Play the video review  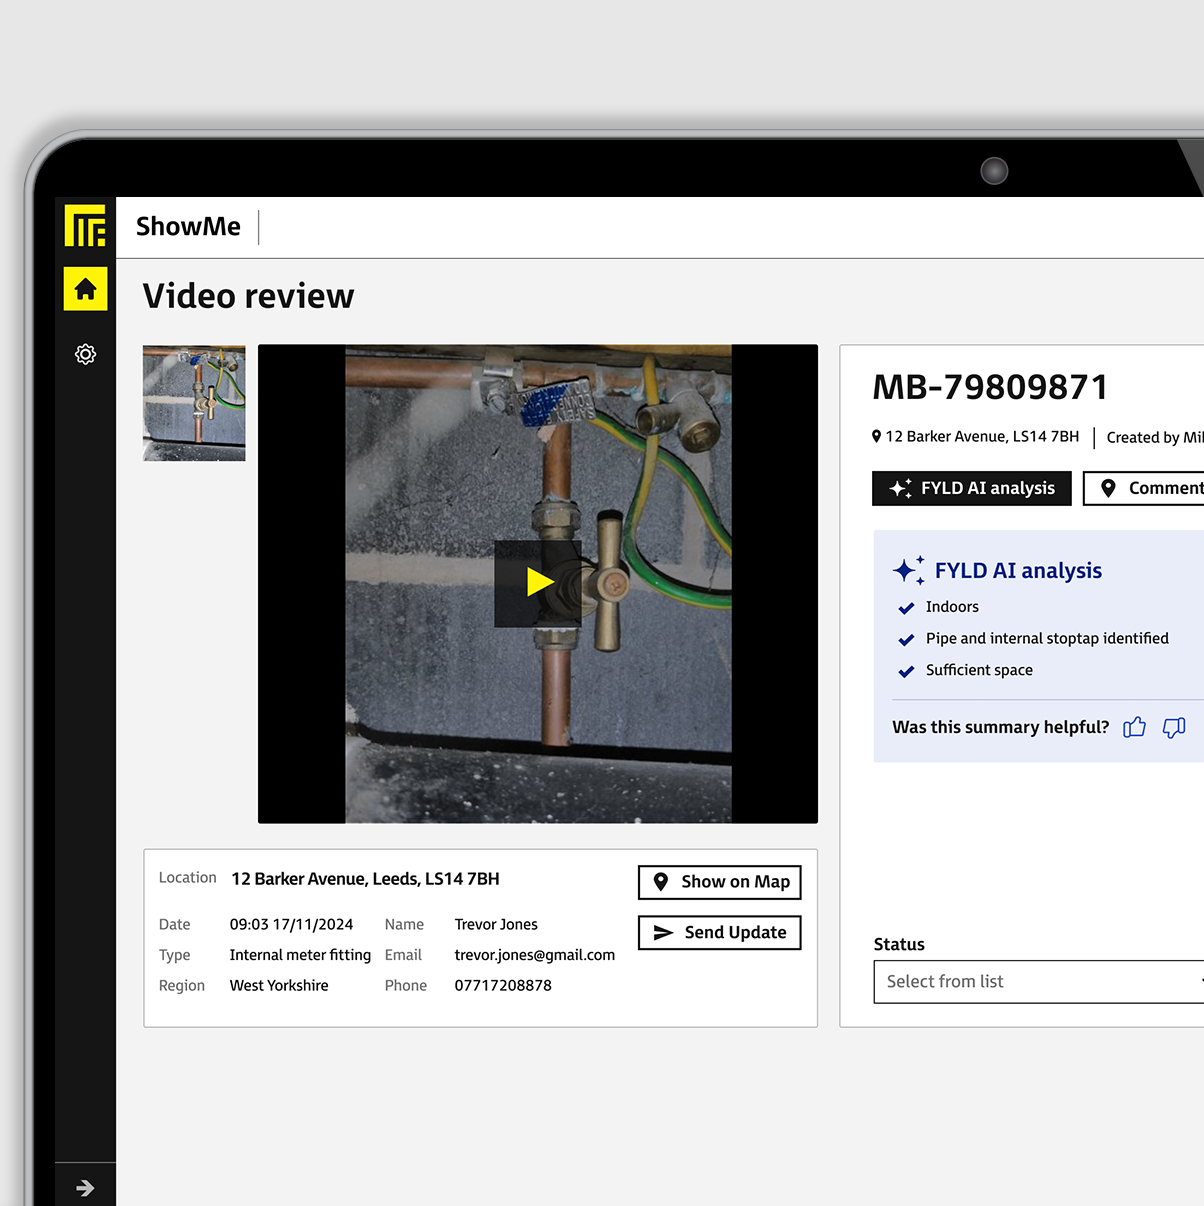[x=538, y=583]
